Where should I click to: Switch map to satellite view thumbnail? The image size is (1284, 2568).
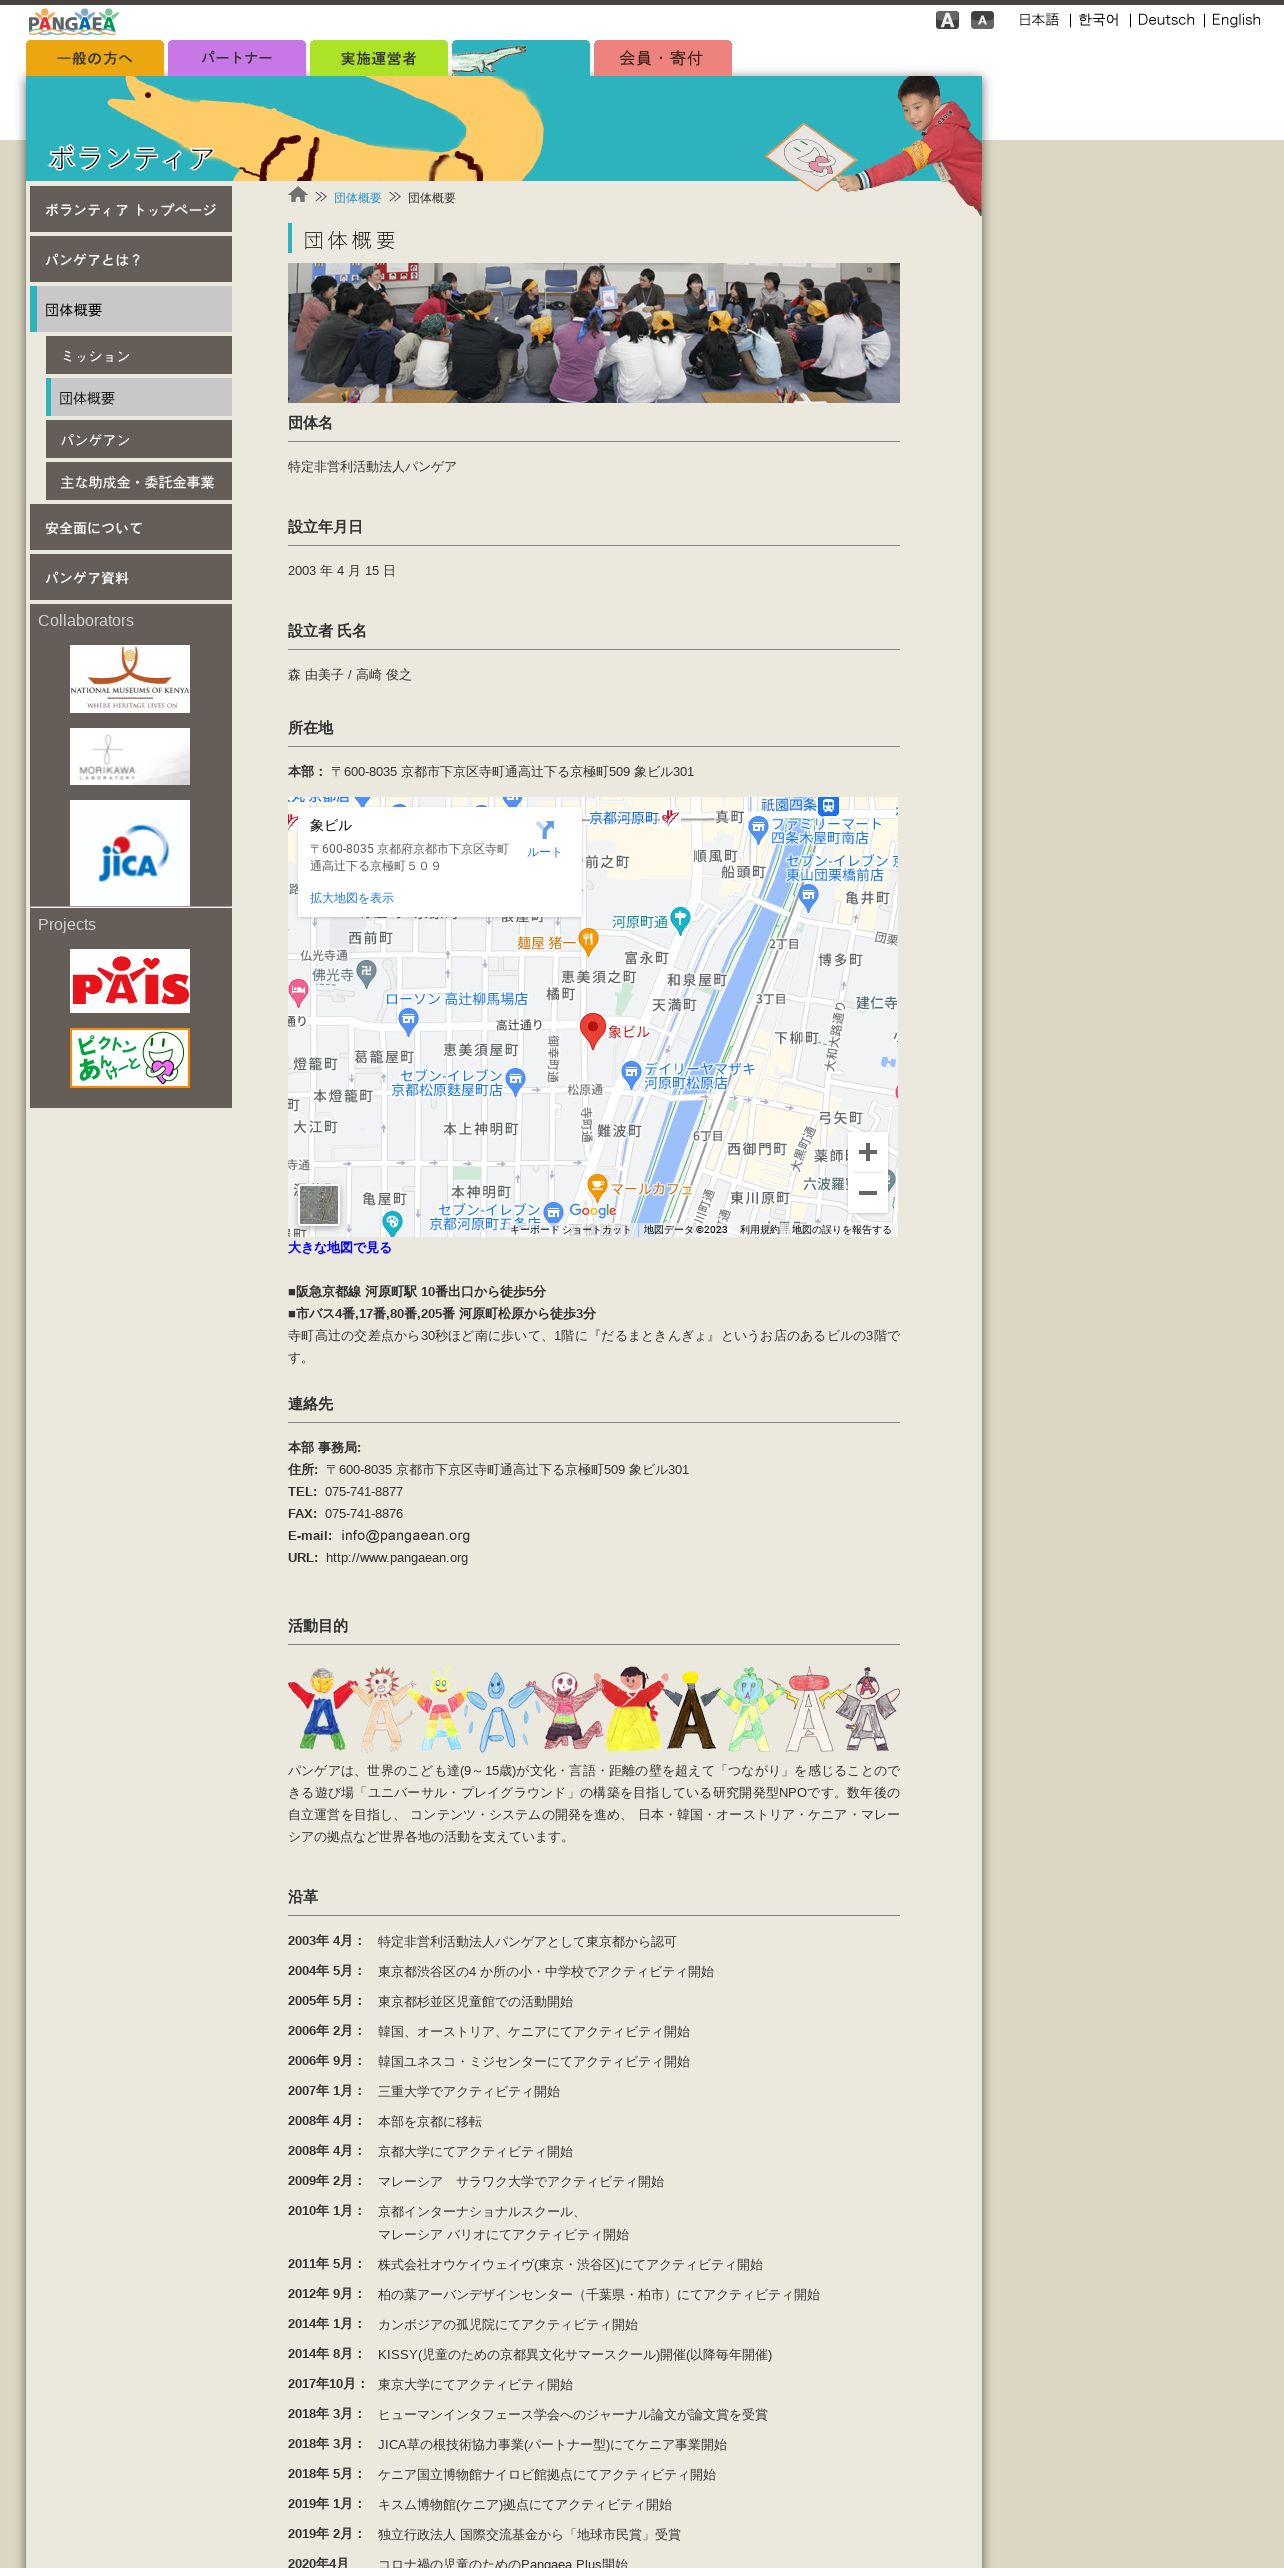319,1205
